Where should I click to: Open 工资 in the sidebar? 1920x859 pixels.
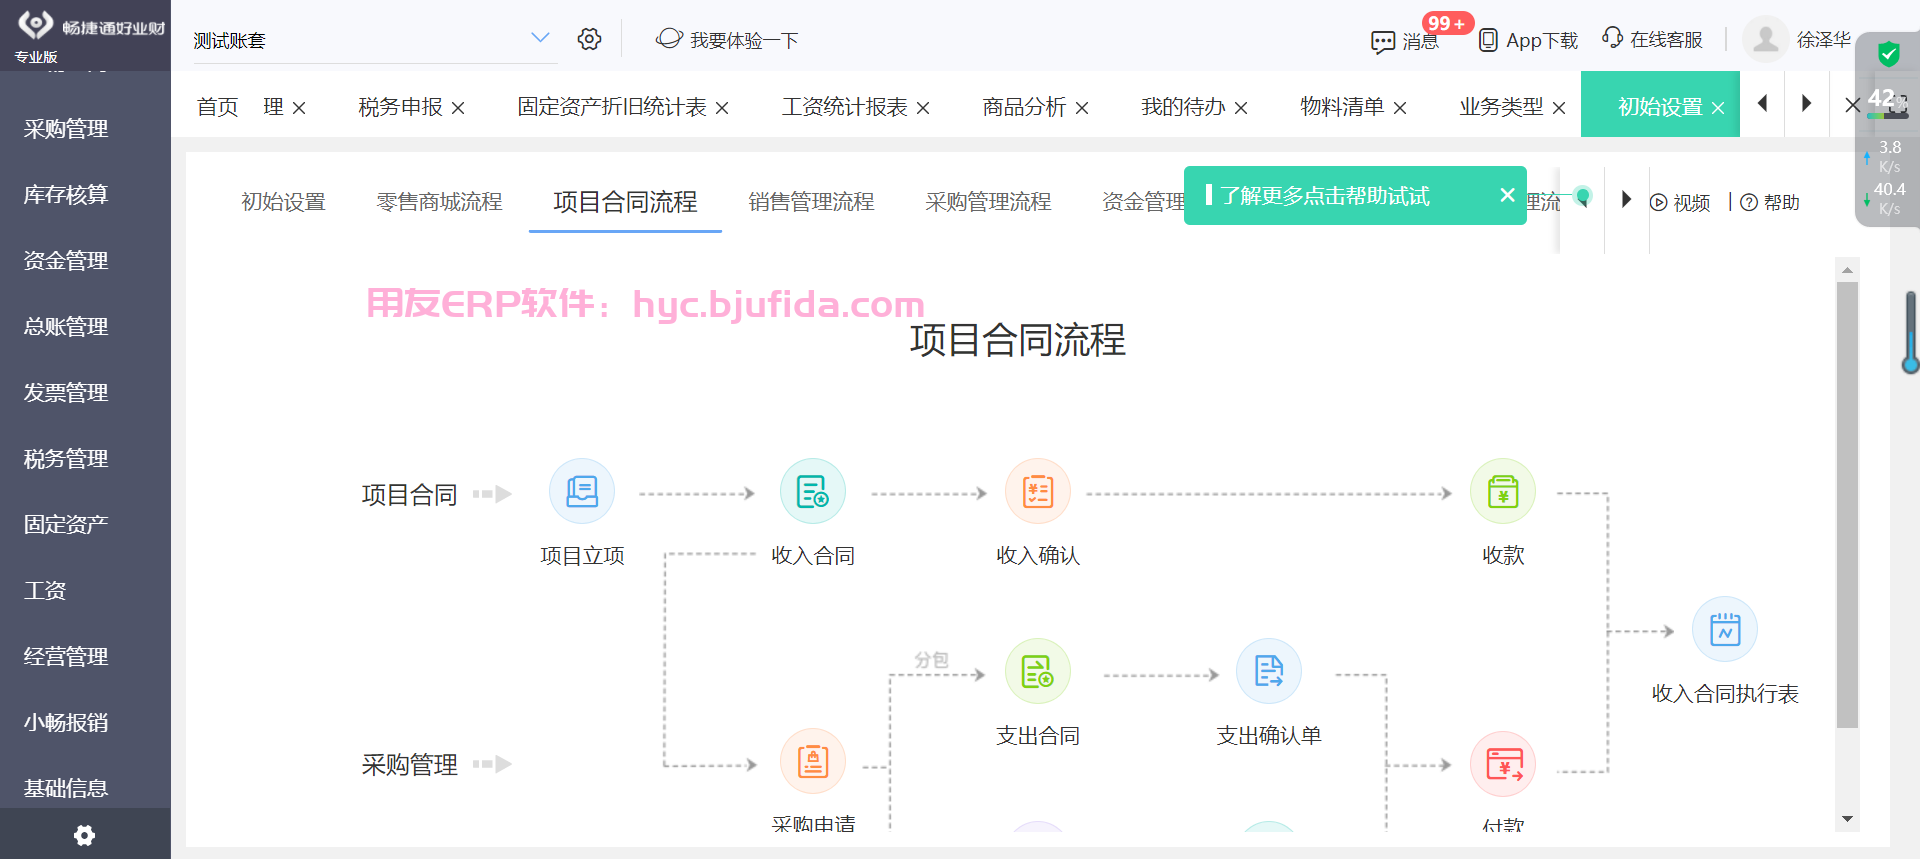[x=45, y=591]
